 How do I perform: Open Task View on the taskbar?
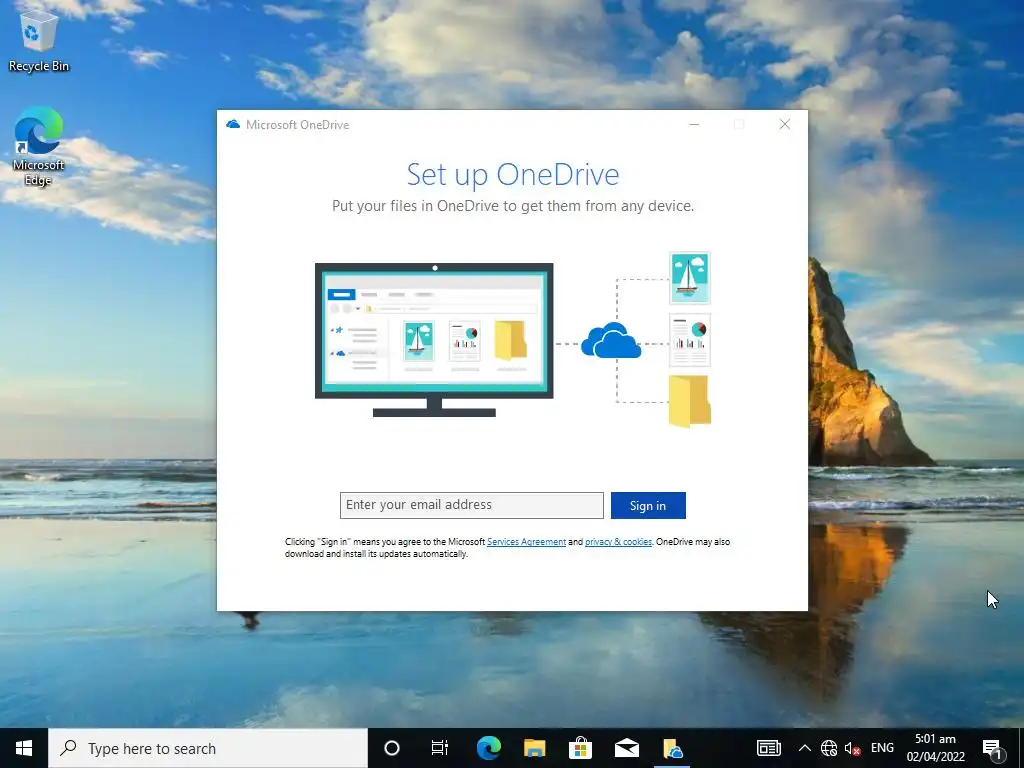(440, 748)
